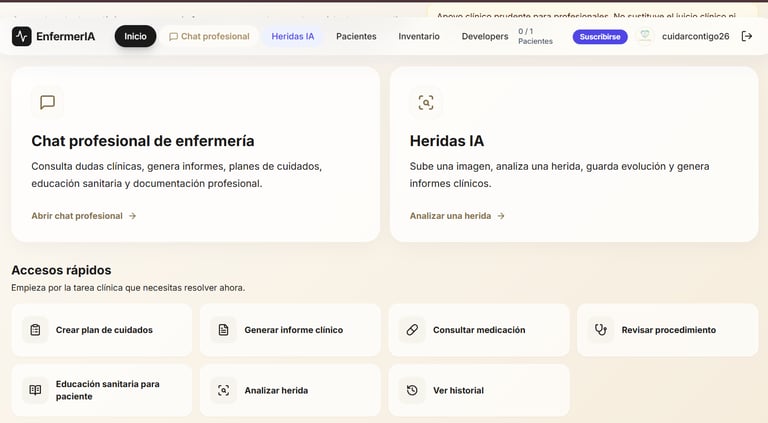Click the document icon for clinical report
Screen dimensions: 768x423
point(223,330)
